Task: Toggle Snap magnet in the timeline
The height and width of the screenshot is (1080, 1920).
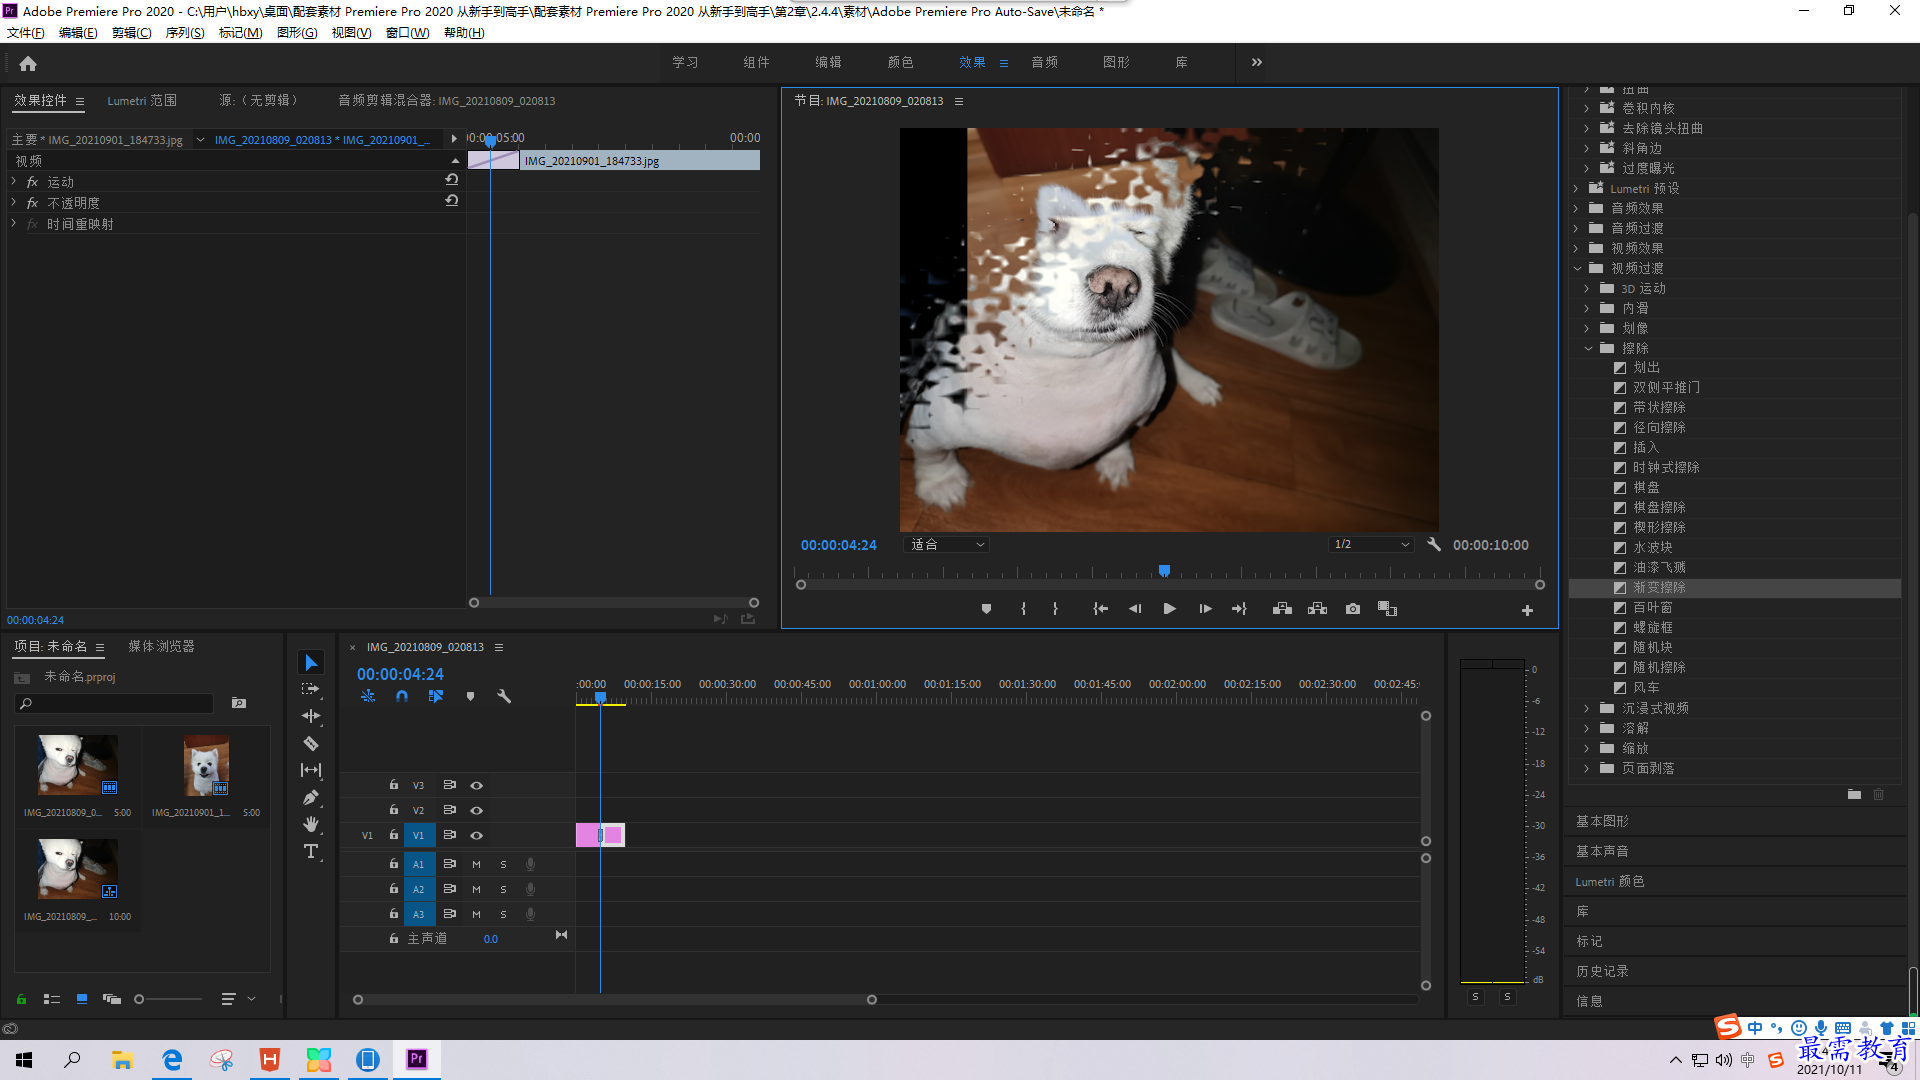Action: pyautogui.click(x=401, y=696)
